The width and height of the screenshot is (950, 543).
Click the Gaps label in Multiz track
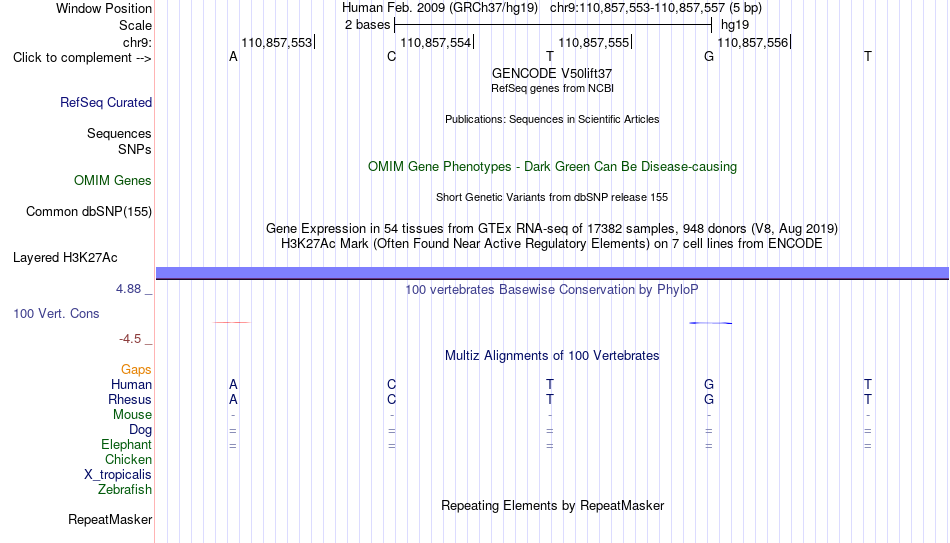136,370
